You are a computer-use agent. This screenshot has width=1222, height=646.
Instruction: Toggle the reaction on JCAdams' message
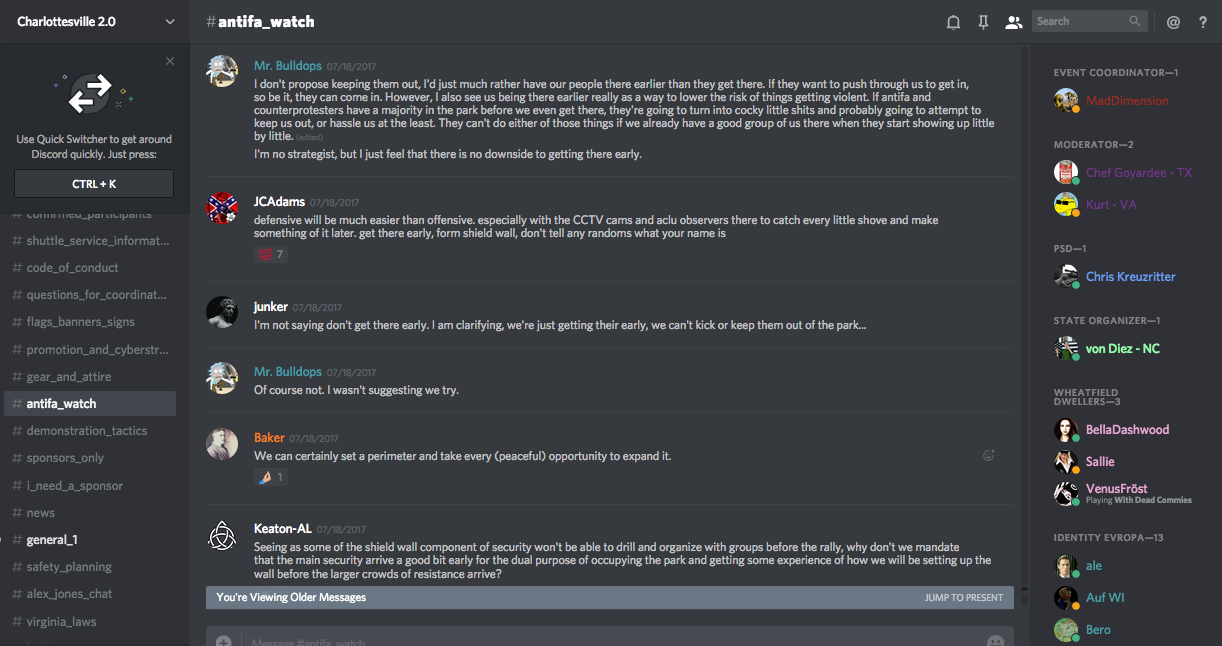pos(270,254)
